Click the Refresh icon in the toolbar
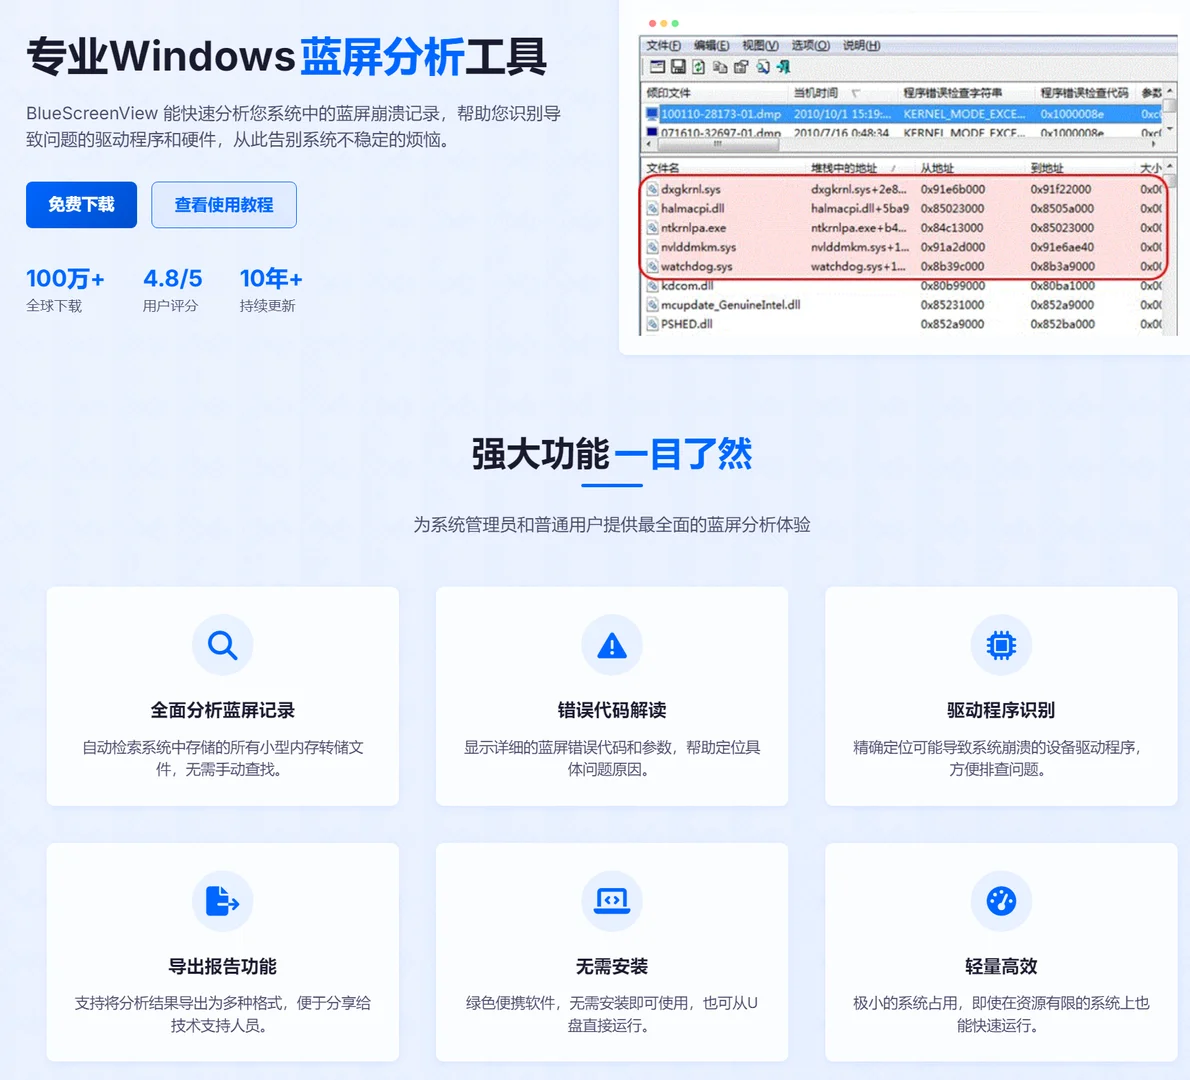 point(699,67)
